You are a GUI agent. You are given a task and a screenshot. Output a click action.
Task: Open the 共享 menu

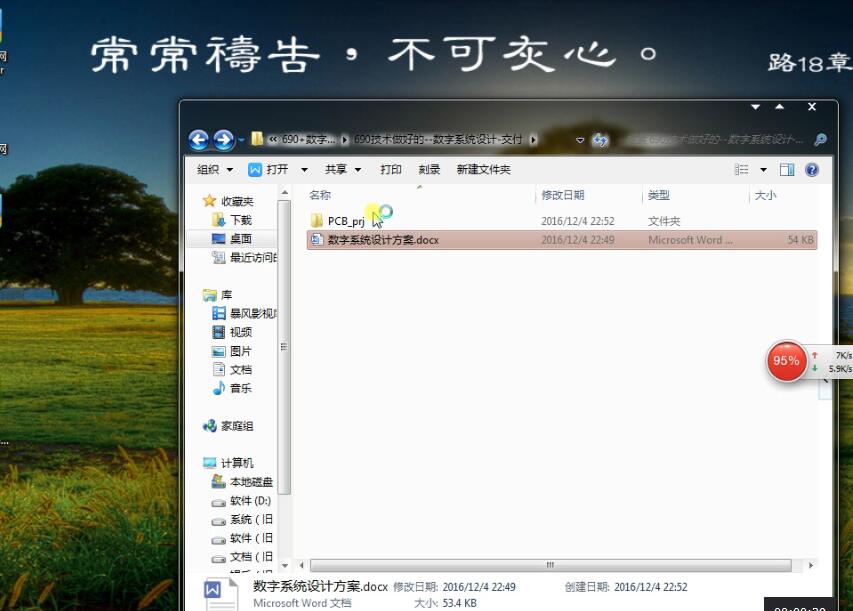point(343,170)
